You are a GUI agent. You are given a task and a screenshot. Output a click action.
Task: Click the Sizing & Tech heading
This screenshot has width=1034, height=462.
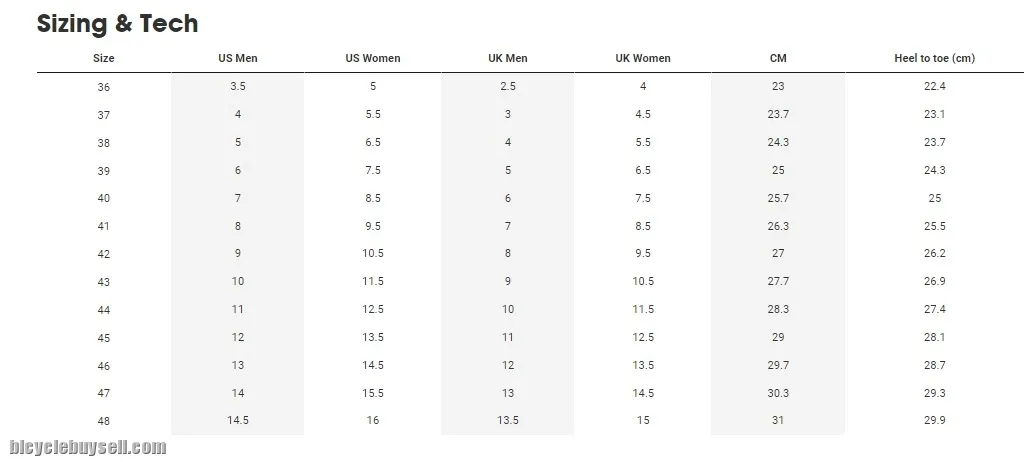tap(117, 24)
